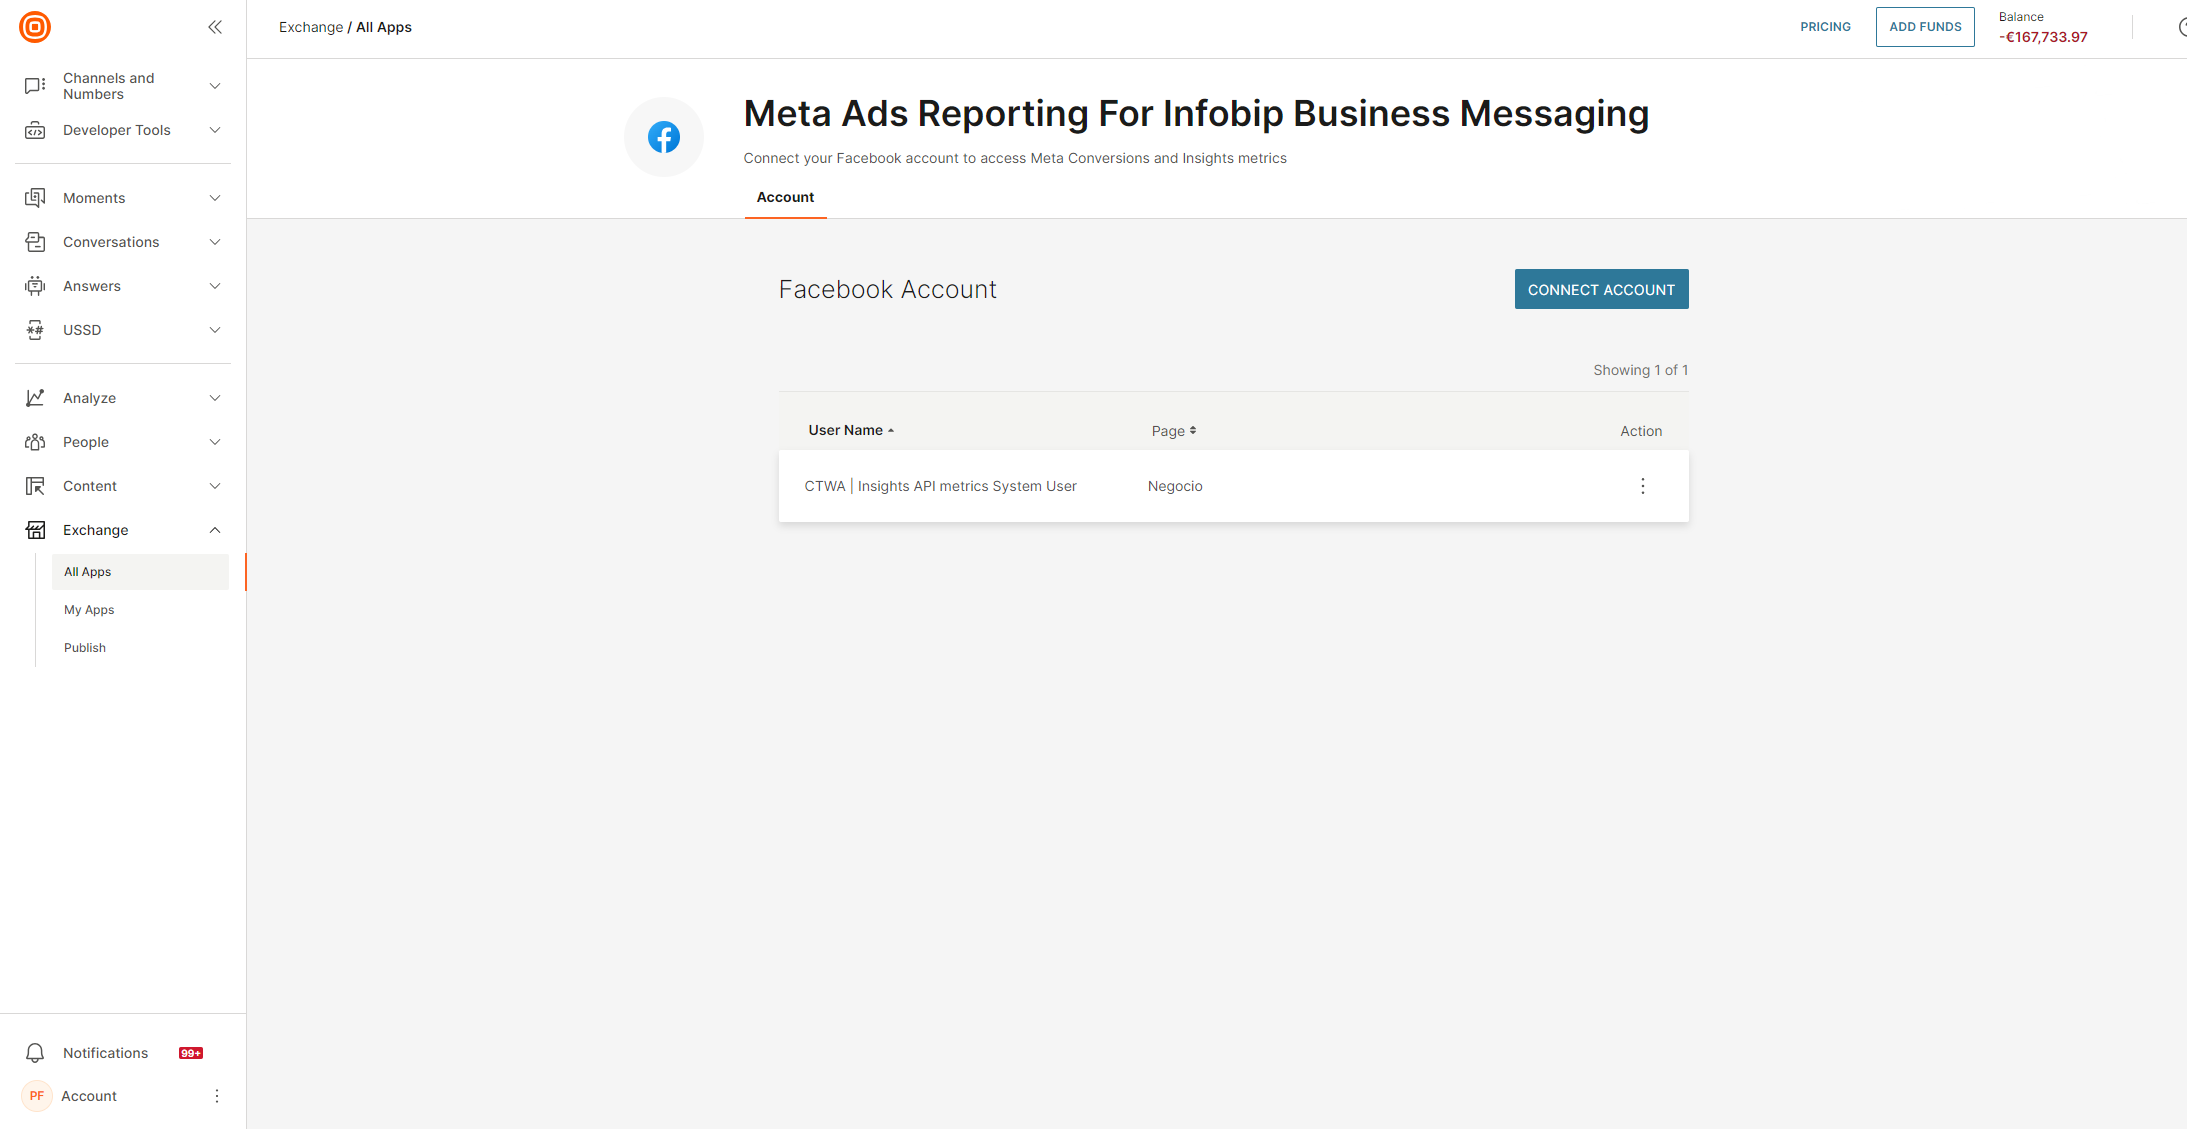This screenshot has height=1129, width=2187.
Task: Click the ADD FUNDS button
Action: tap(1925, 27)
